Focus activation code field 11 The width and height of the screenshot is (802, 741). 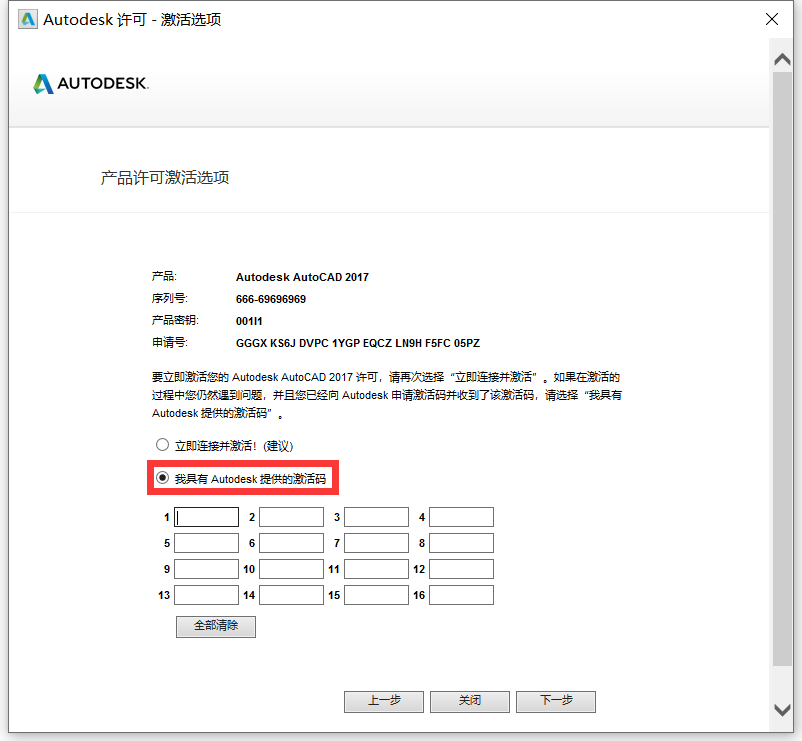tap(376, 569)
